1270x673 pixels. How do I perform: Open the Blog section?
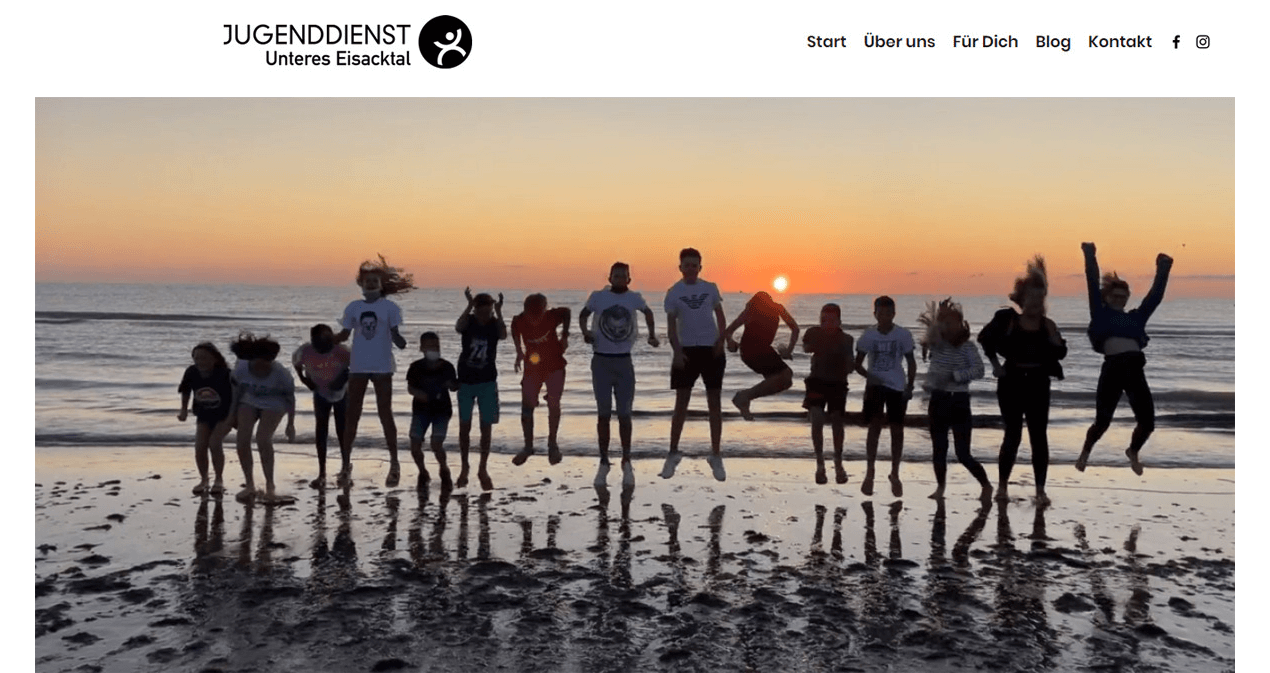1053,42
